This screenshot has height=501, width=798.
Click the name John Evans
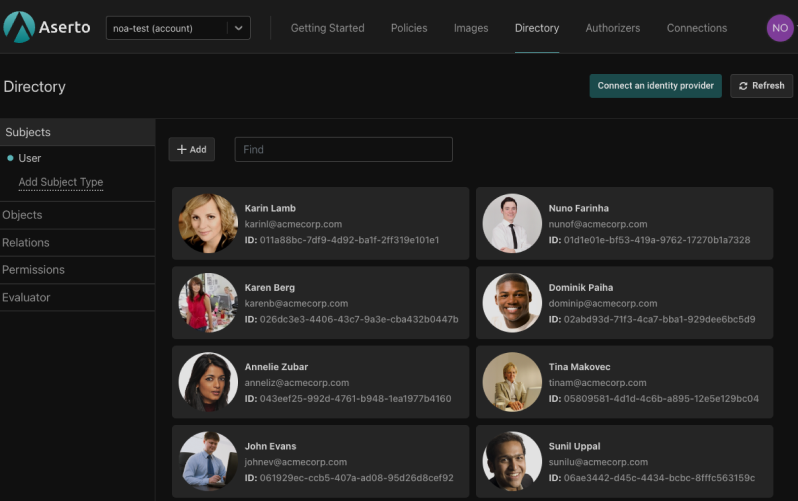pyautogui.click(x=270, y=447)
